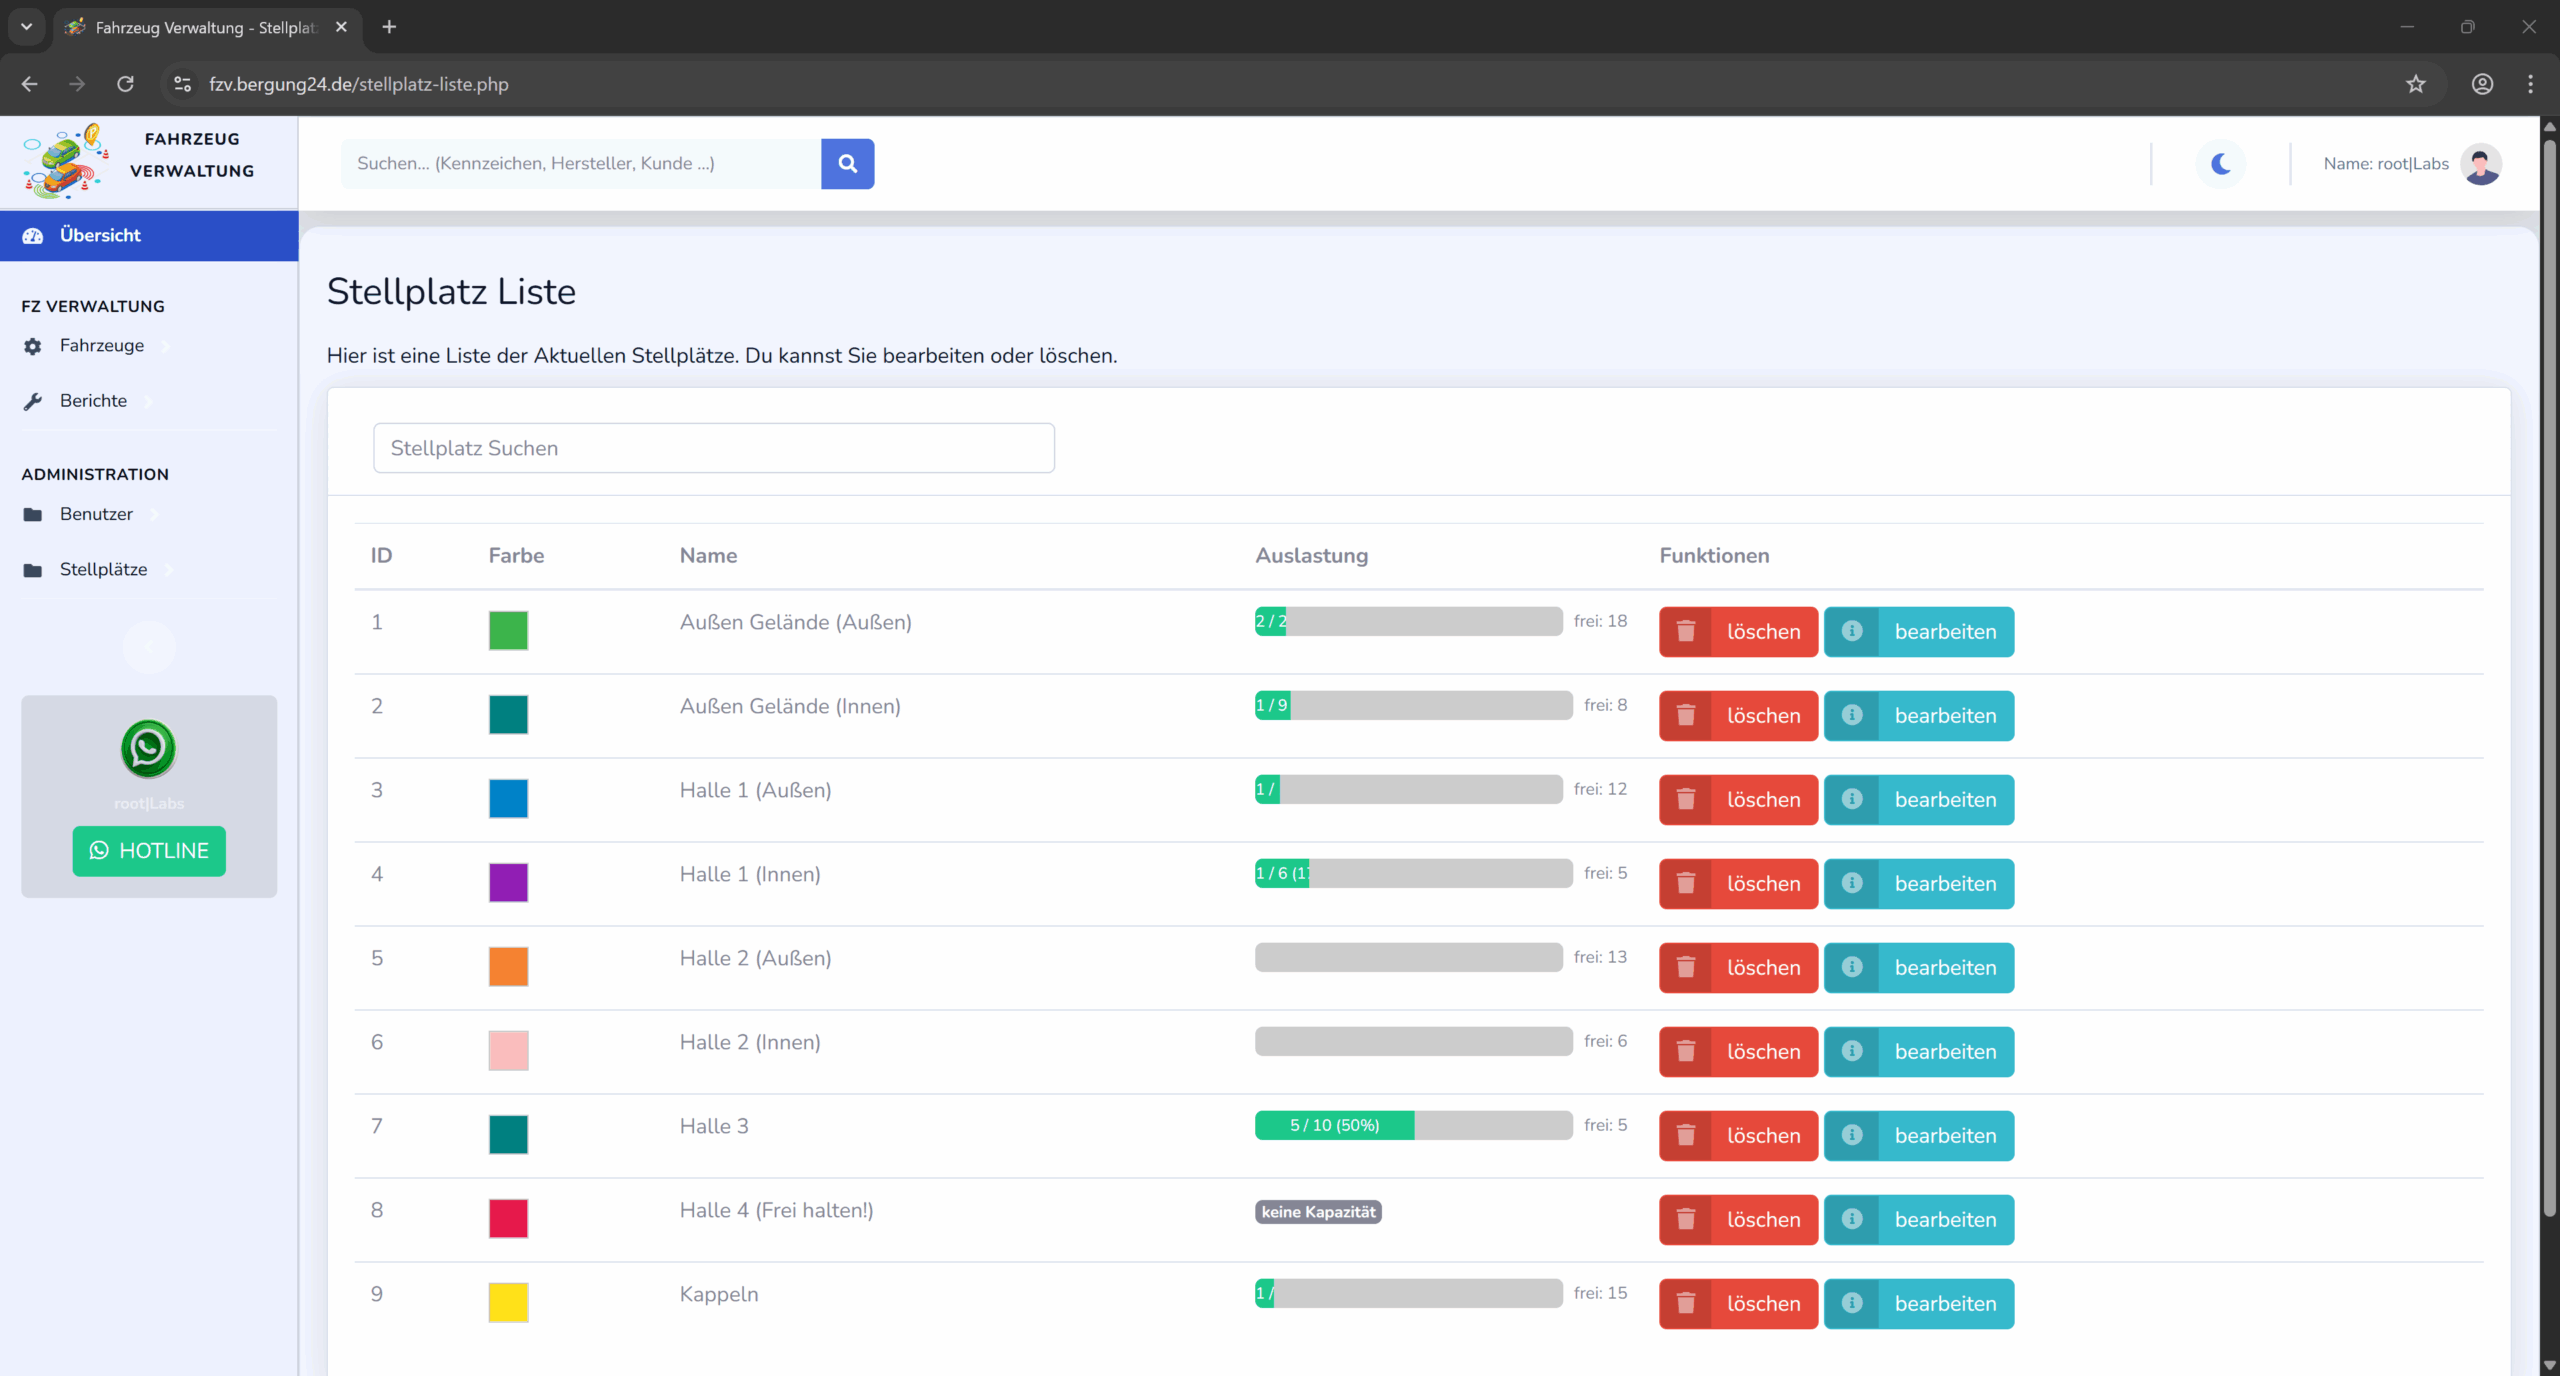Reload the page in browser
2560x1376 pixels.
(x=125, y=84)
